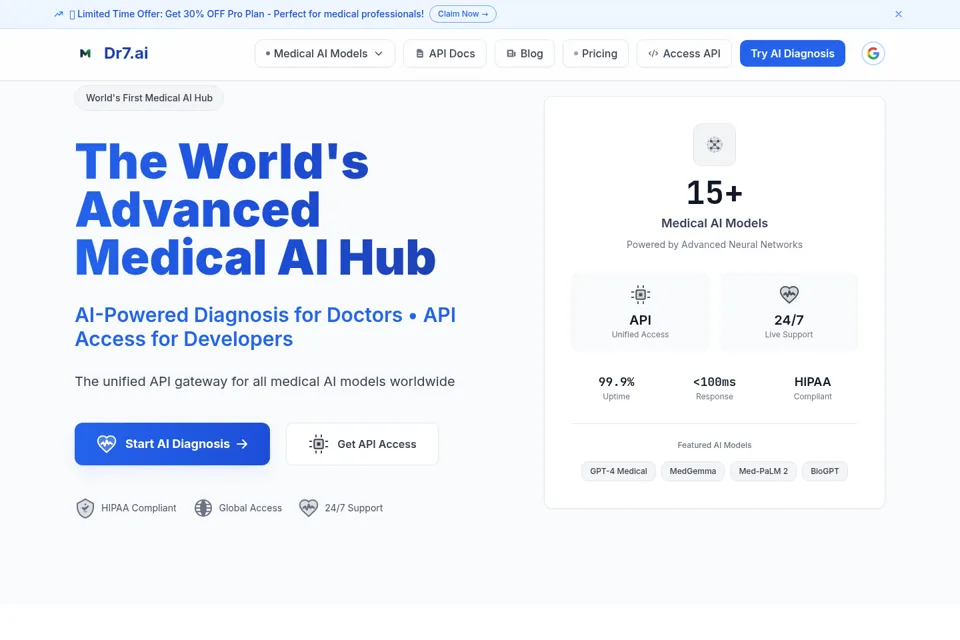The image size is (960, 640).
Task: Click the API Unified Access card
Action: [x=640, y=312]
